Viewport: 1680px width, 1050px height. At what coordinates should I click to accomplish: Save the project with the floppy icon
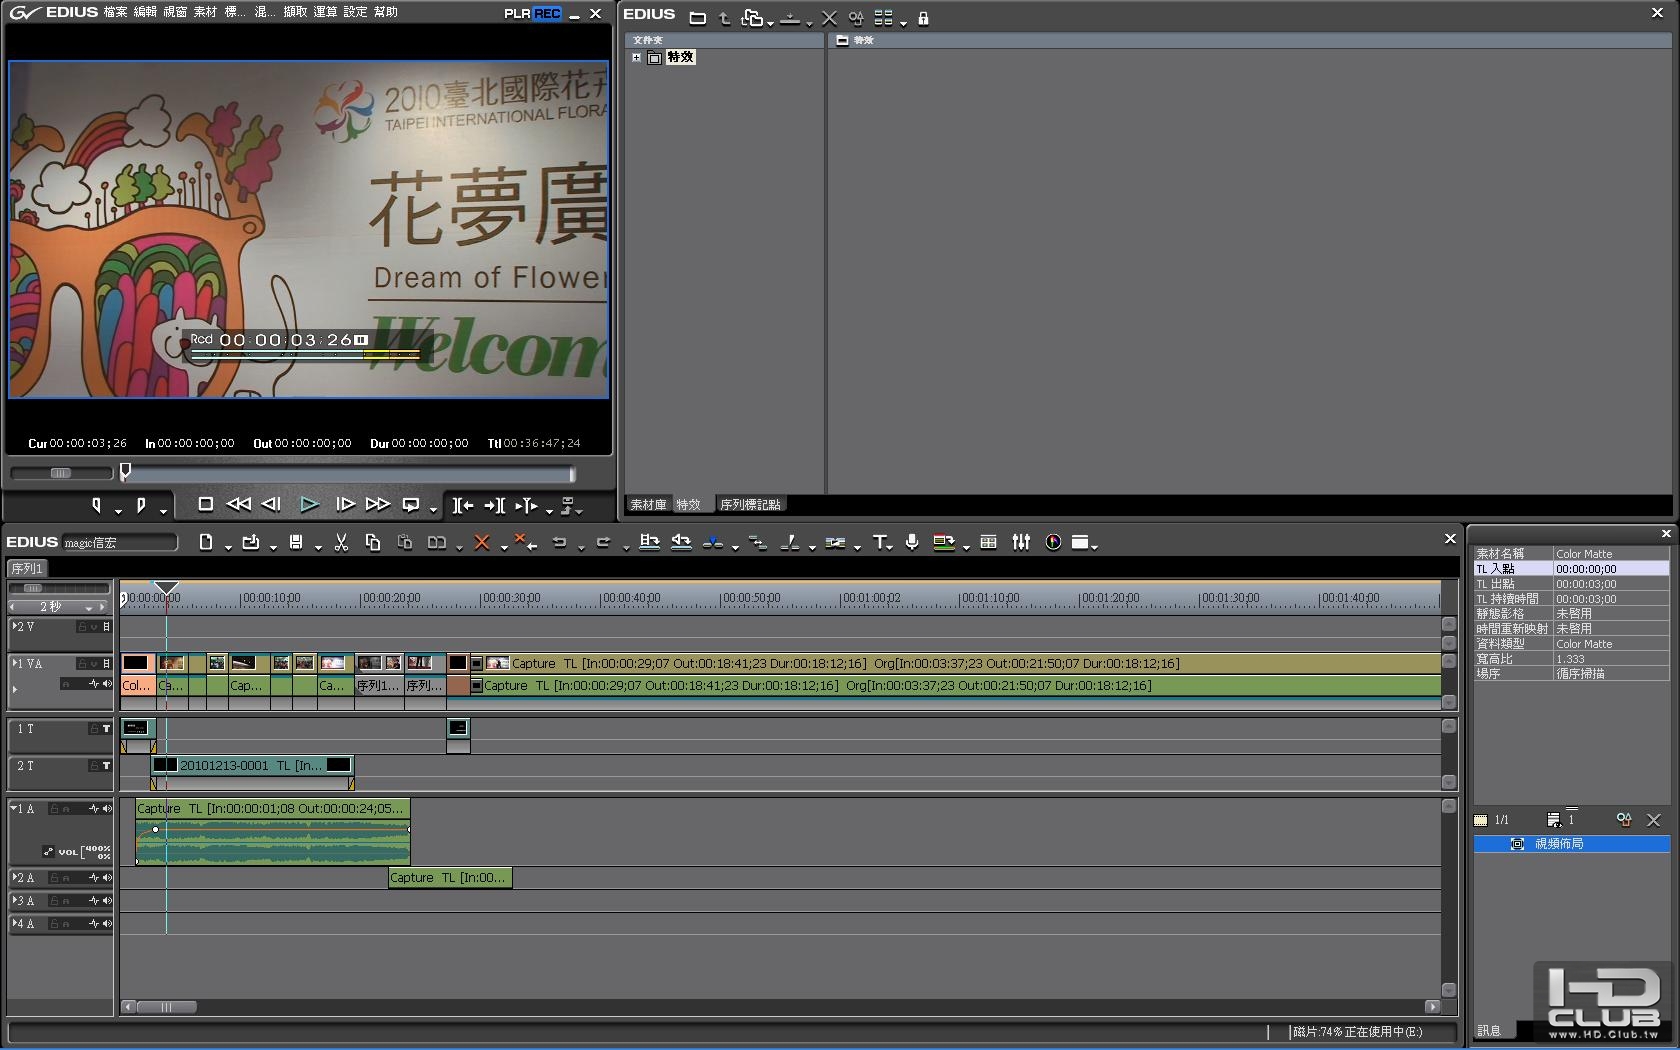296,542
